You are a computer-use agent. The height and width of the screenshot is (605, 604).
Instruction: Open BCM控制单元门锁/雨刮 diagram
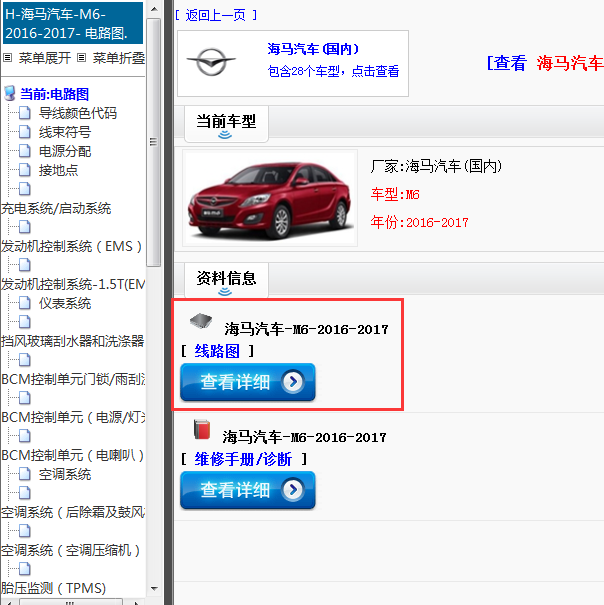(73, 379)
